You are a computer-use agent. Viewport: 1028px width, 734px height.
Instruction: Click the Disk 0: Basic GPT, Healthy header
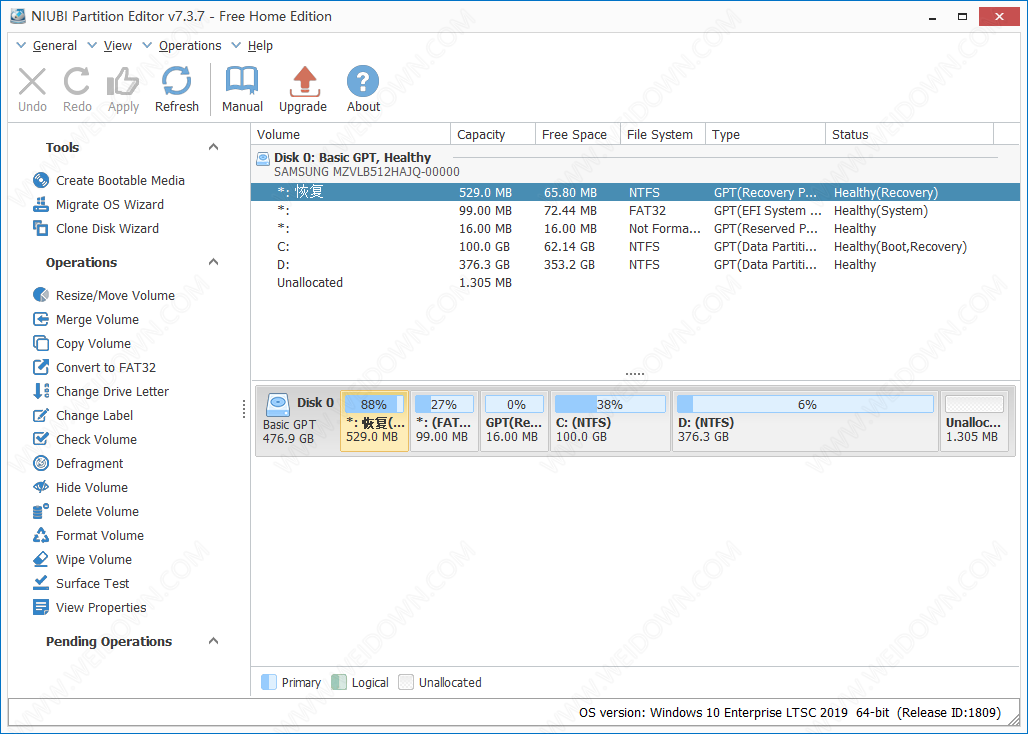coord(352,158)
